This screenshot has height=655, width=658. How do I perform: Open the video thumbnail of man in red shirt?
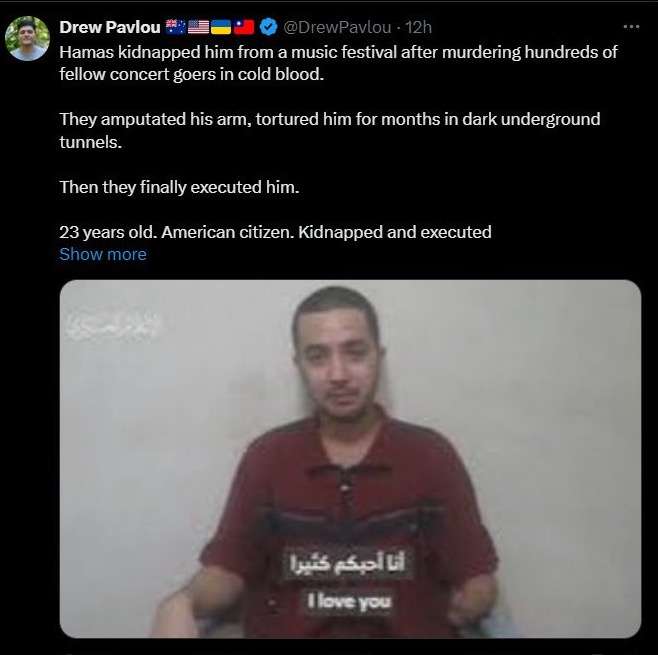pos(350,459)
